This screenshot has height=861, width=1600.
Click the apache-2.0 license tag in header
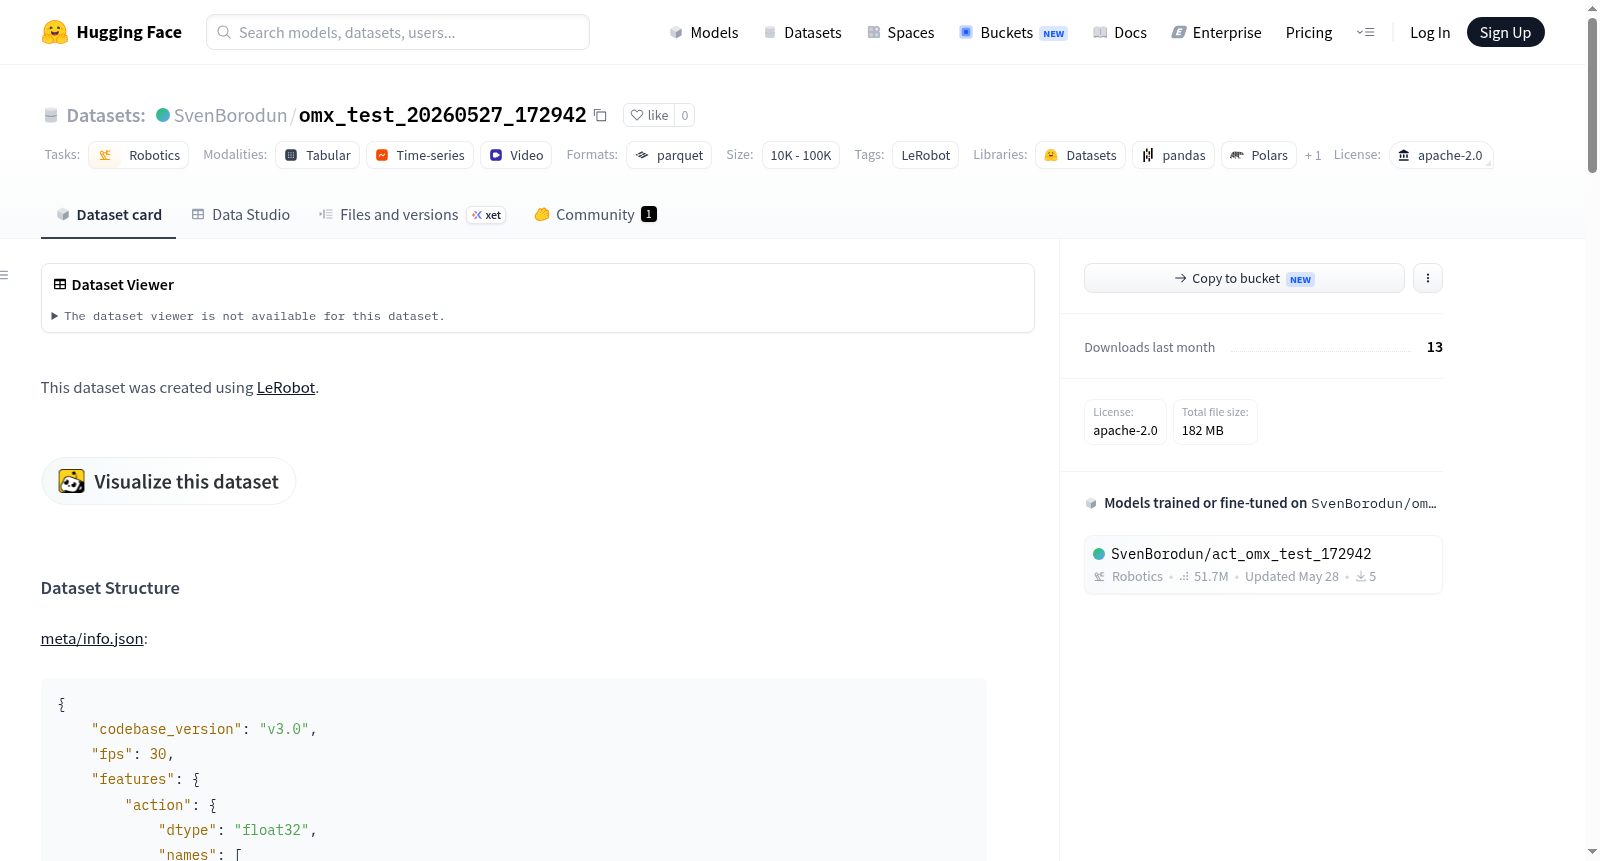tap(1441, 155)
